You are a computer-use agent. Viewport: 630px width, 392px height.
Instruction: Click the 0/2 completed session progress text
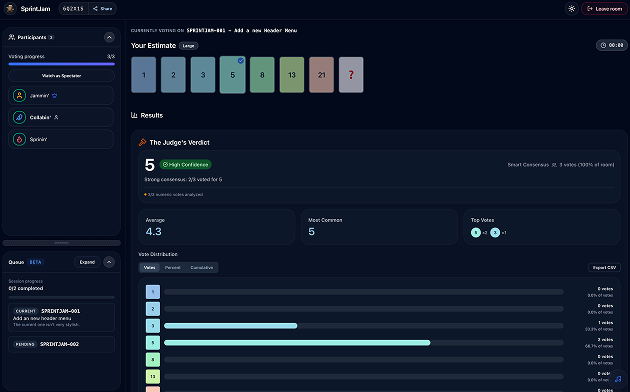(x=26, y=288)
